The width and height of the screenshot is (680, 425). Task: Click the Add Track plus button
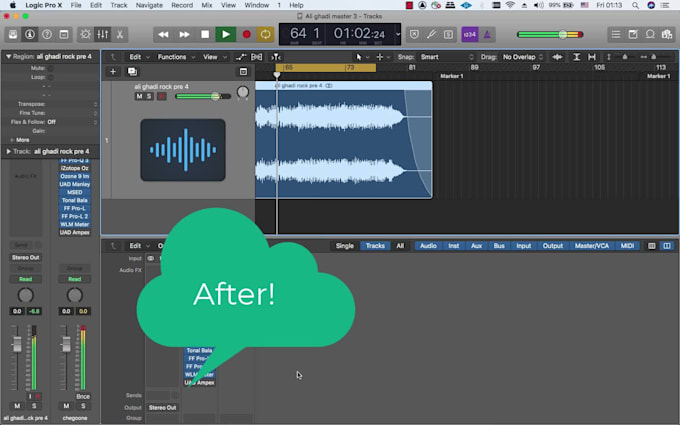(113, 72)
